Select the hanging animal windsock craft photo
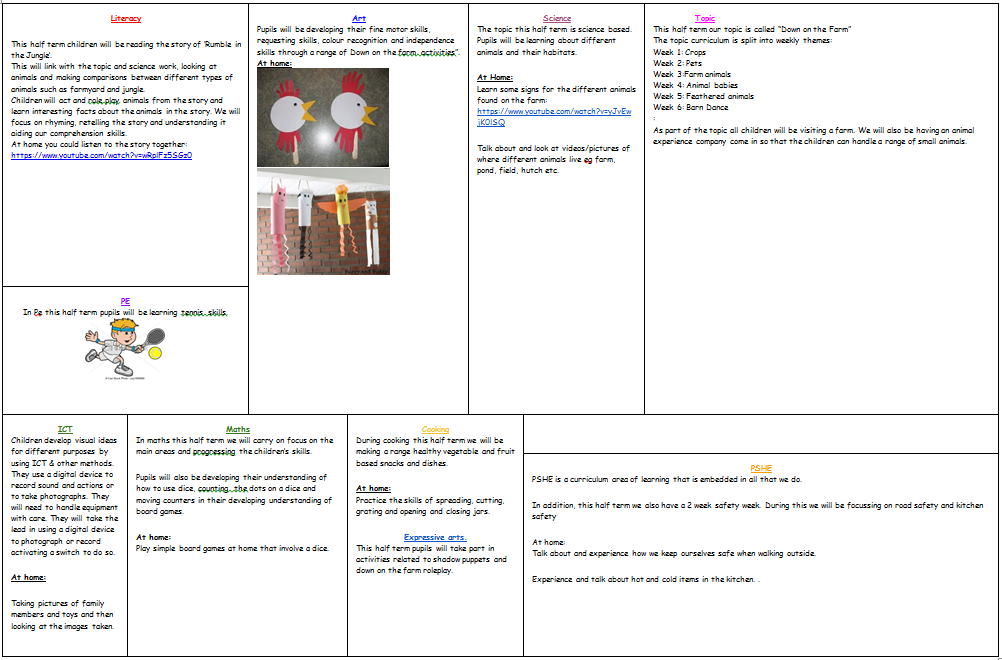The width and height of the screenshot is (1002, 660). coord(322,221)
